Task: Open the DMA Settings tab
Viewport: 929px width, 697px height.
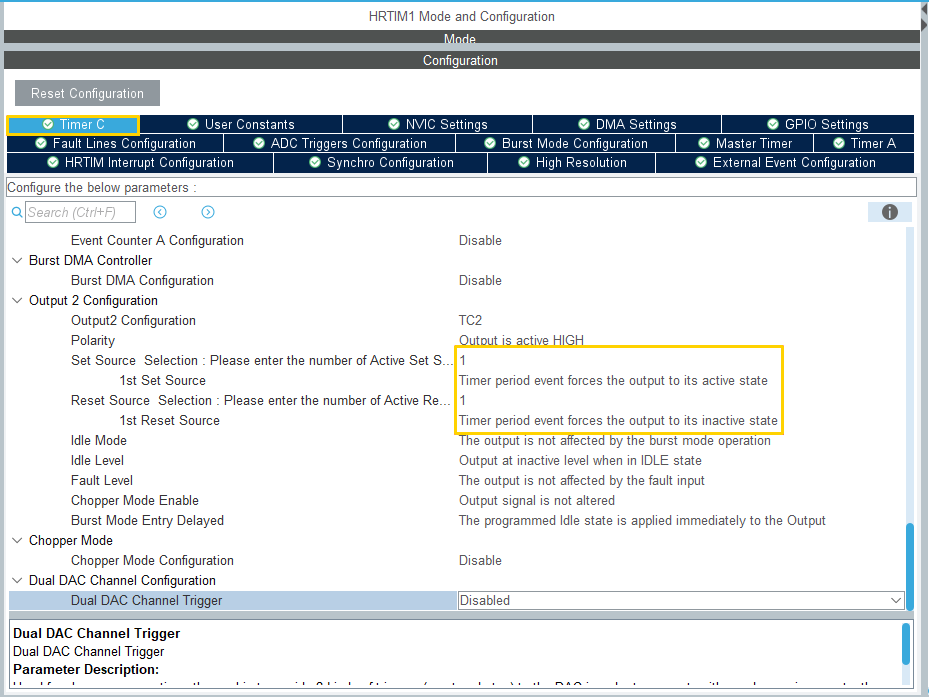Action: 627,124
